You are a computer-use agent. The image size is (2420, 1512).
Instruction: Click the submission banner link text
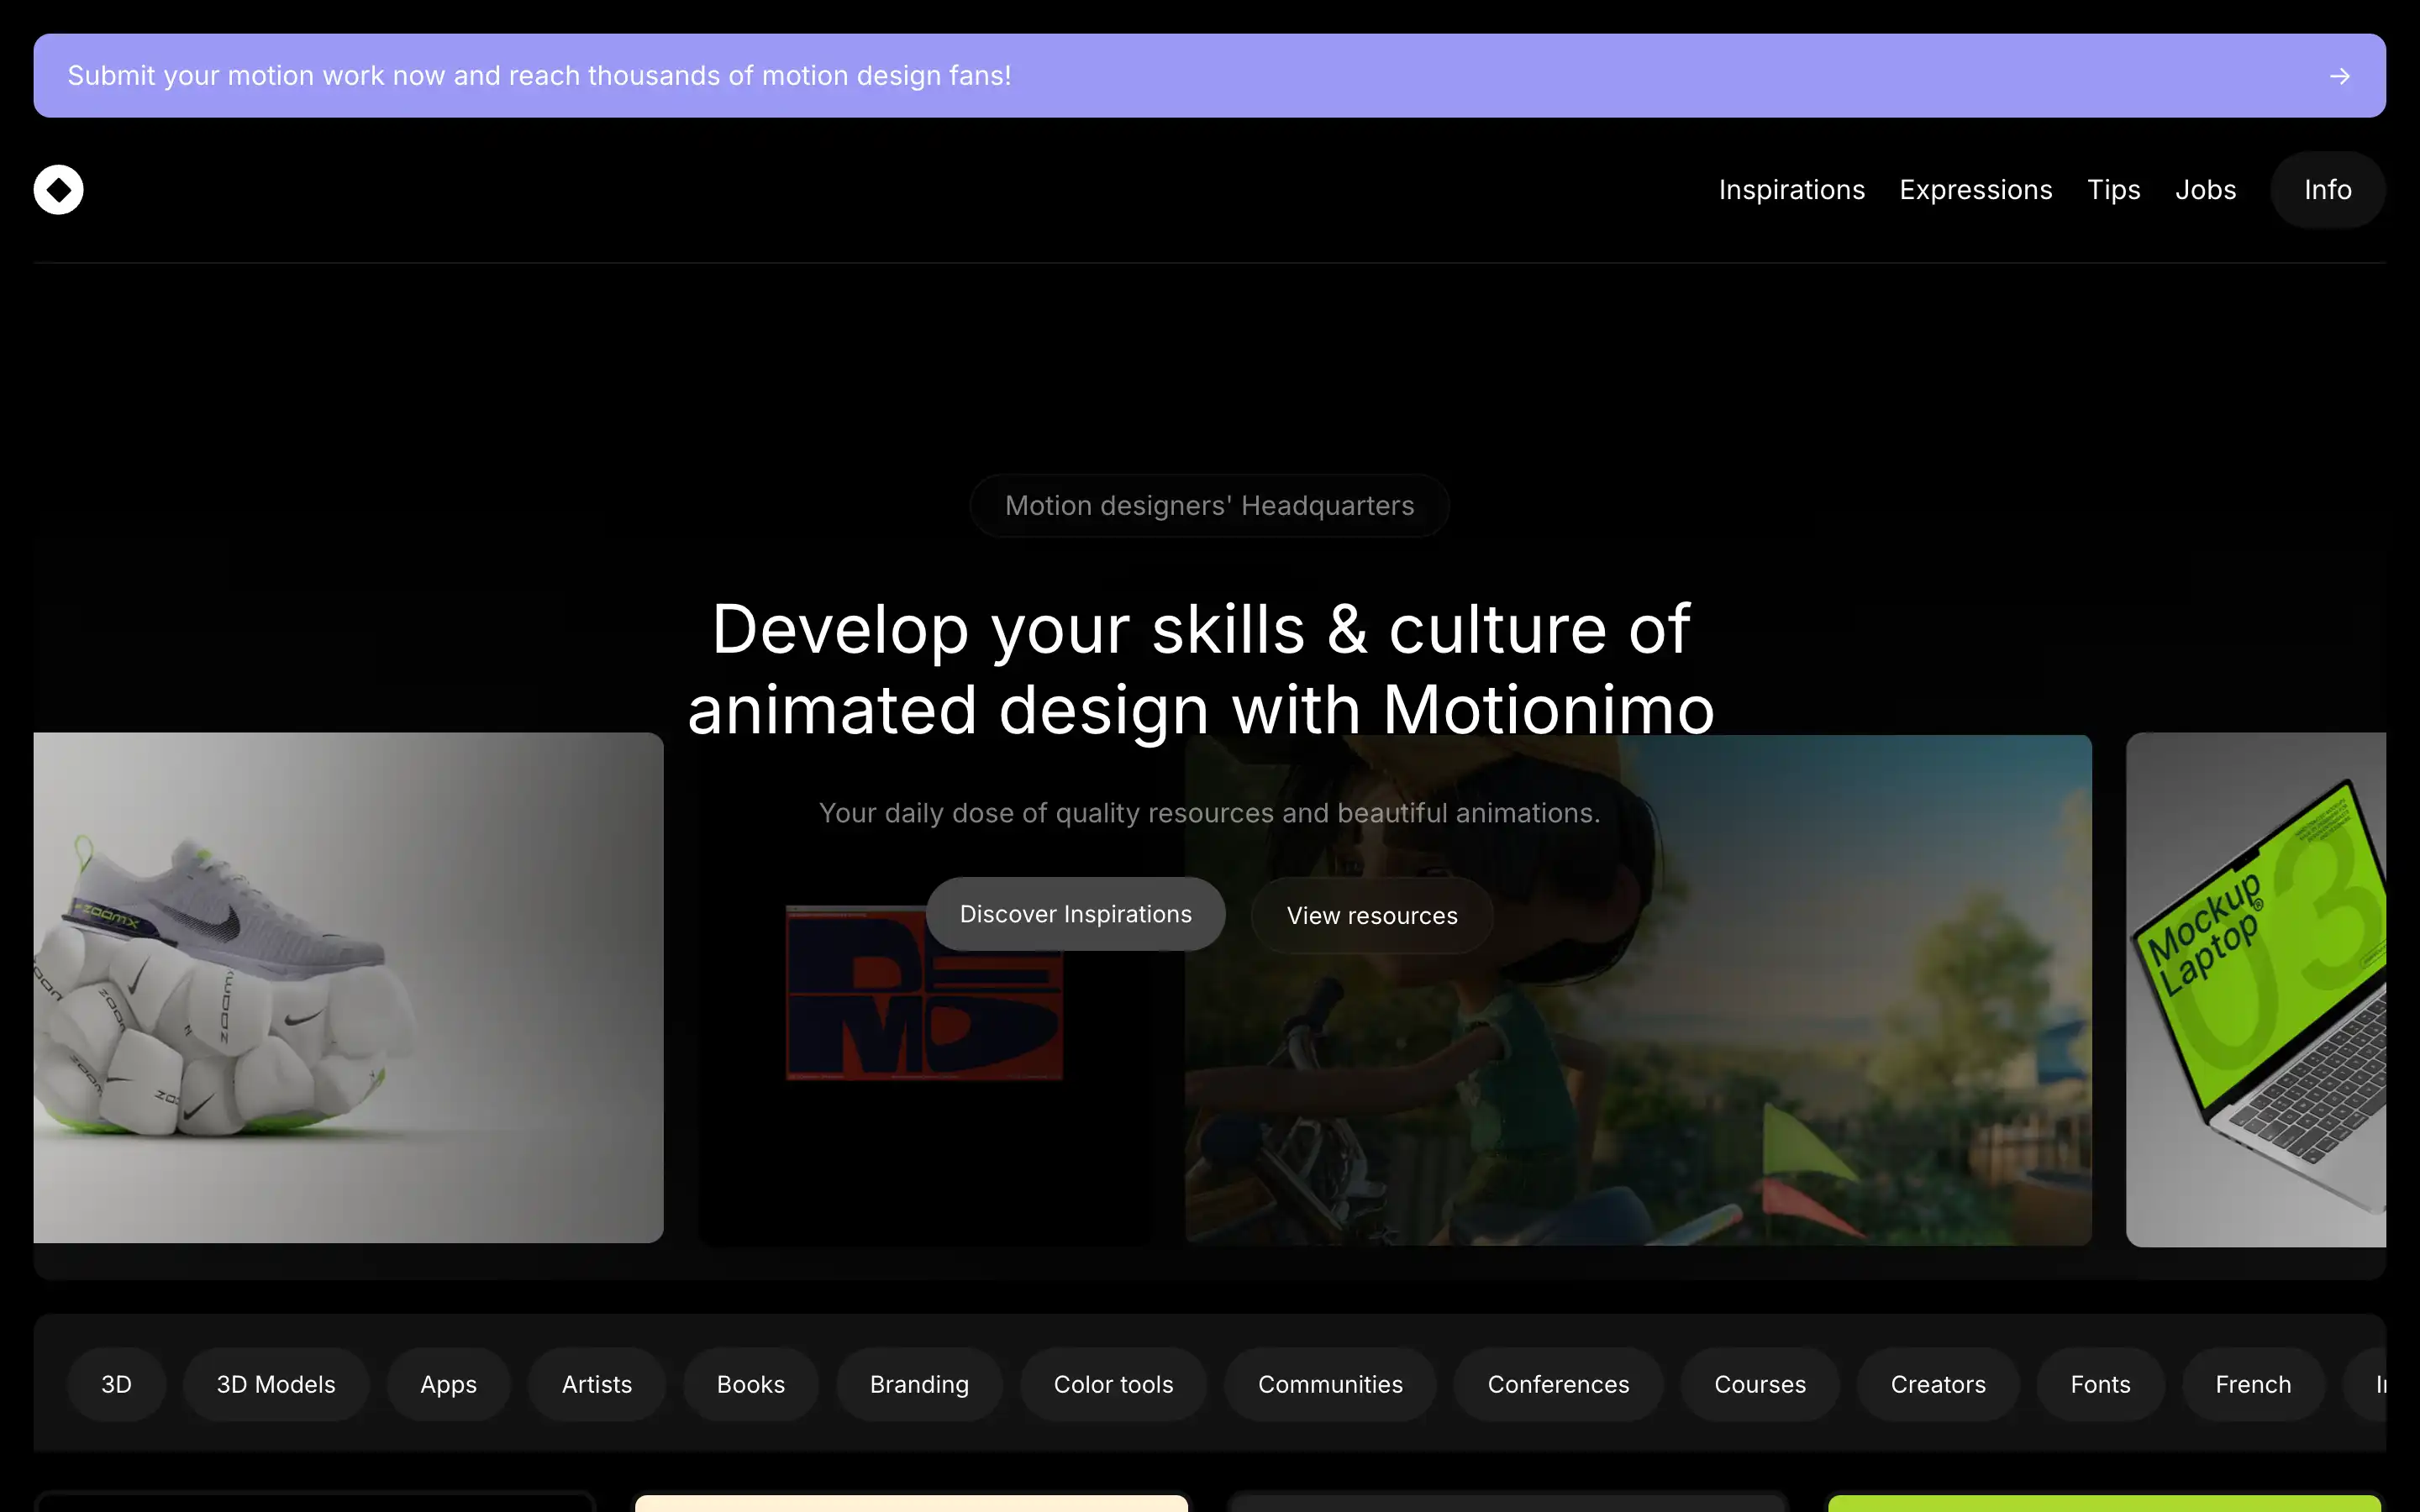540,75
